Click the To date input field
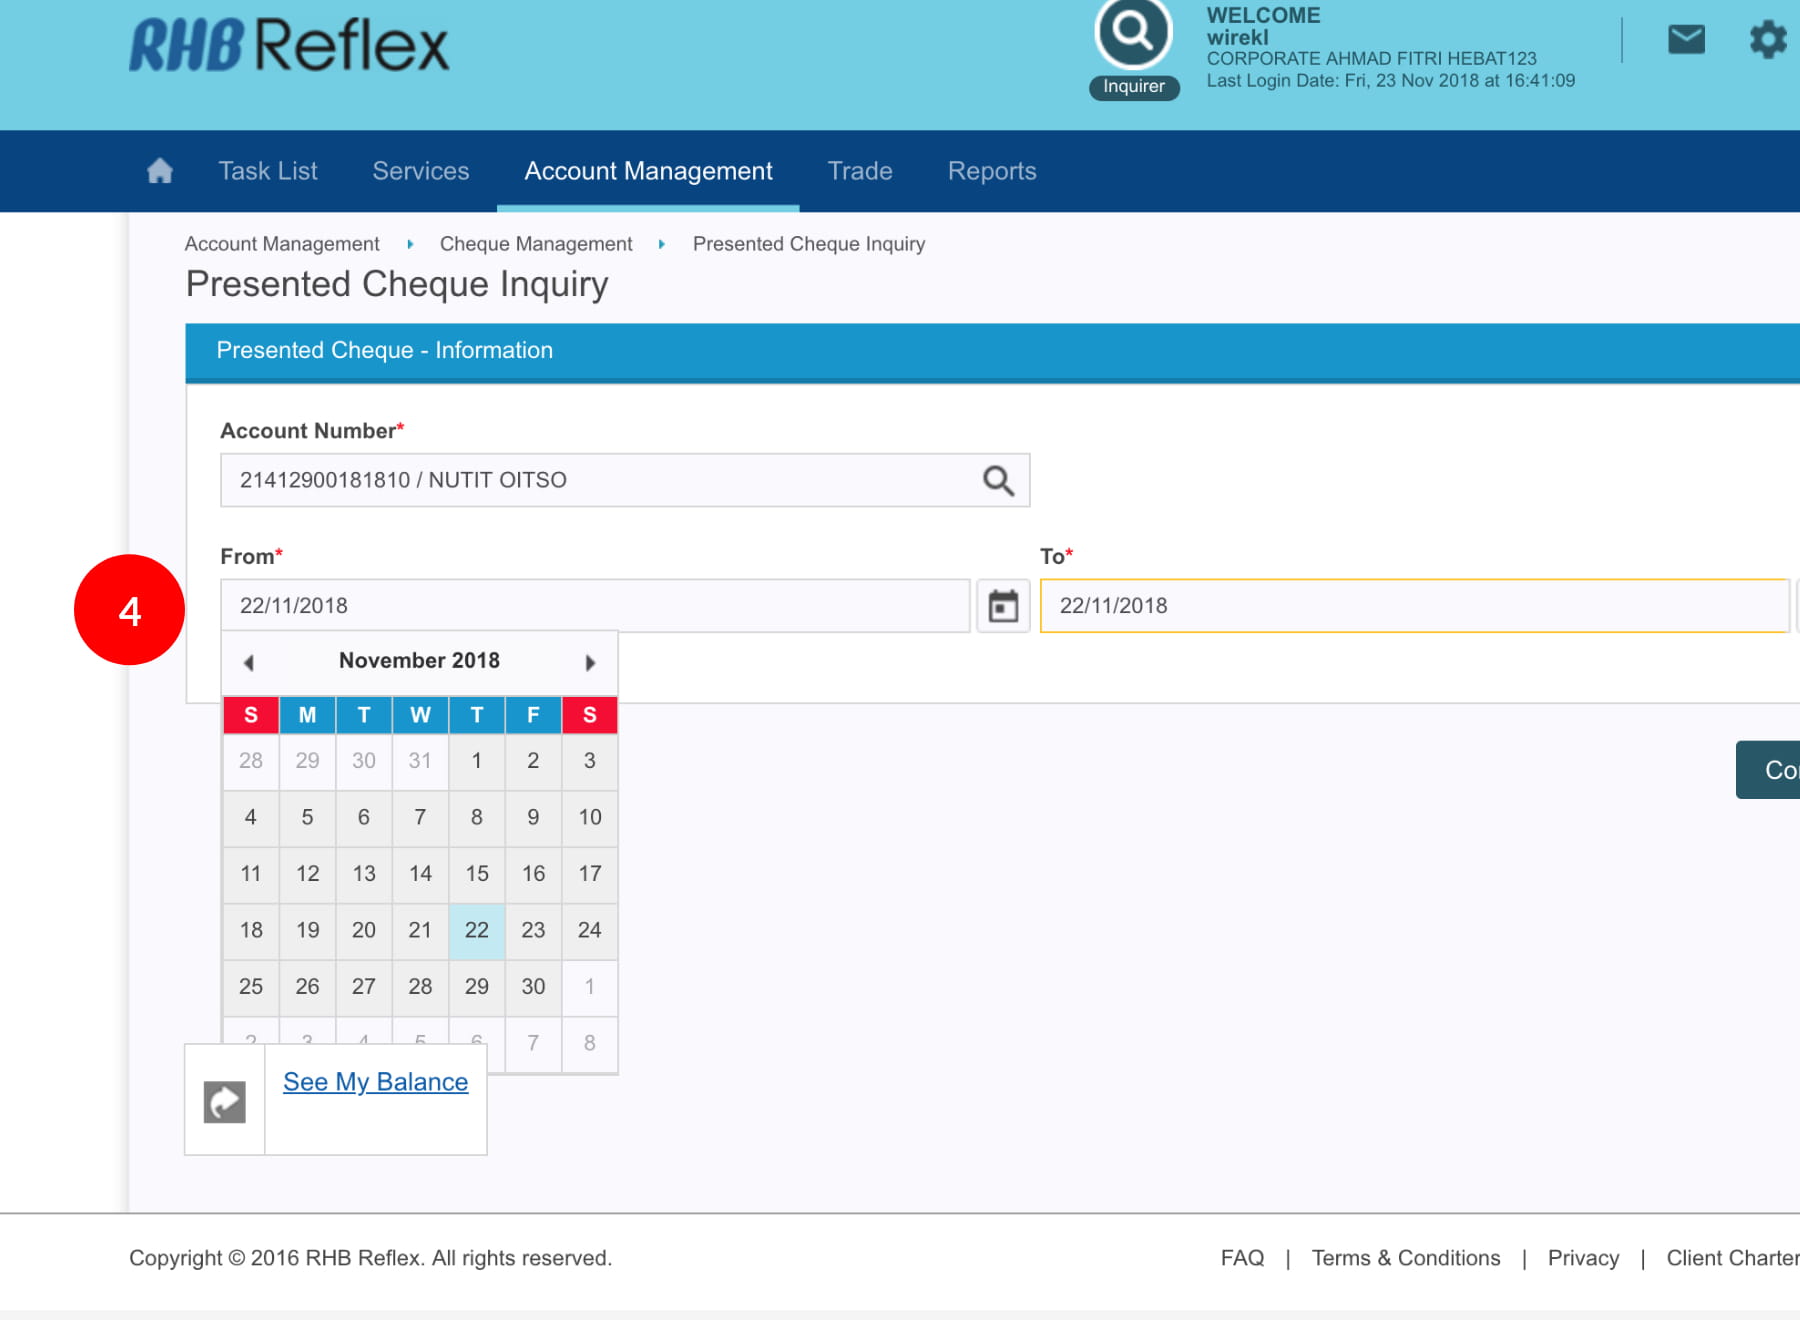This screenshot has height=1320, width=1800. [x=1414, y=606]
